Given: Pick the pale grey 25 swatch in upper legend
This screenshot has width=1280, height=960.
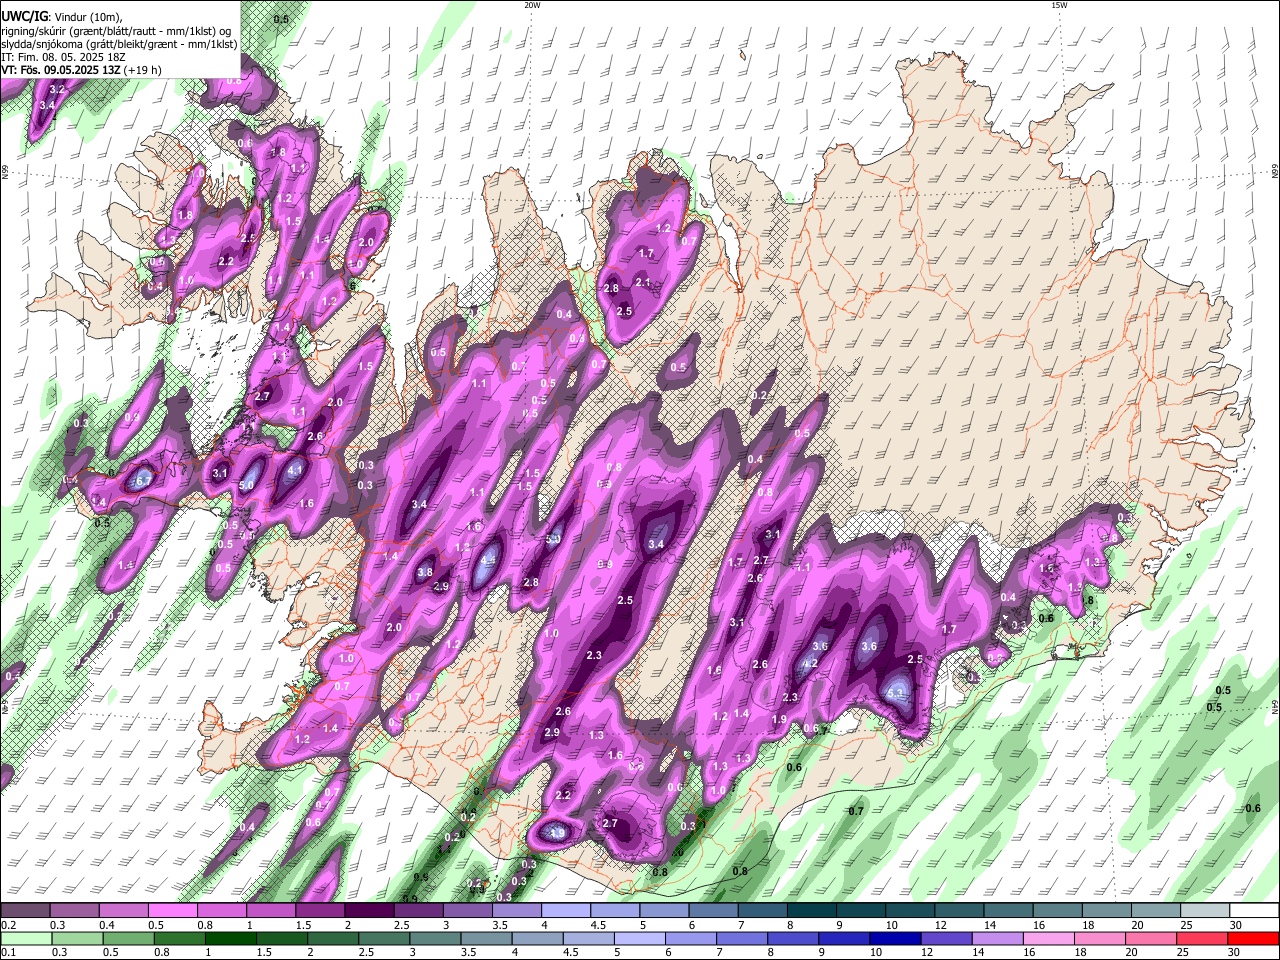Looking at the screenshot, I should (x=1204, y=911).
